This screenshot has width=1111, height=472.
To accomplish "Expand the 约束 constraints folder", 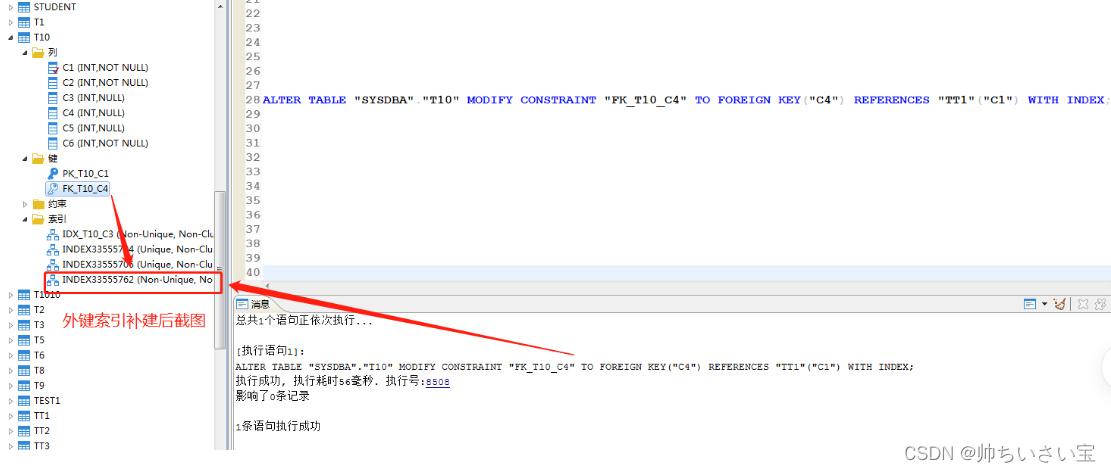I will (26, 204).
